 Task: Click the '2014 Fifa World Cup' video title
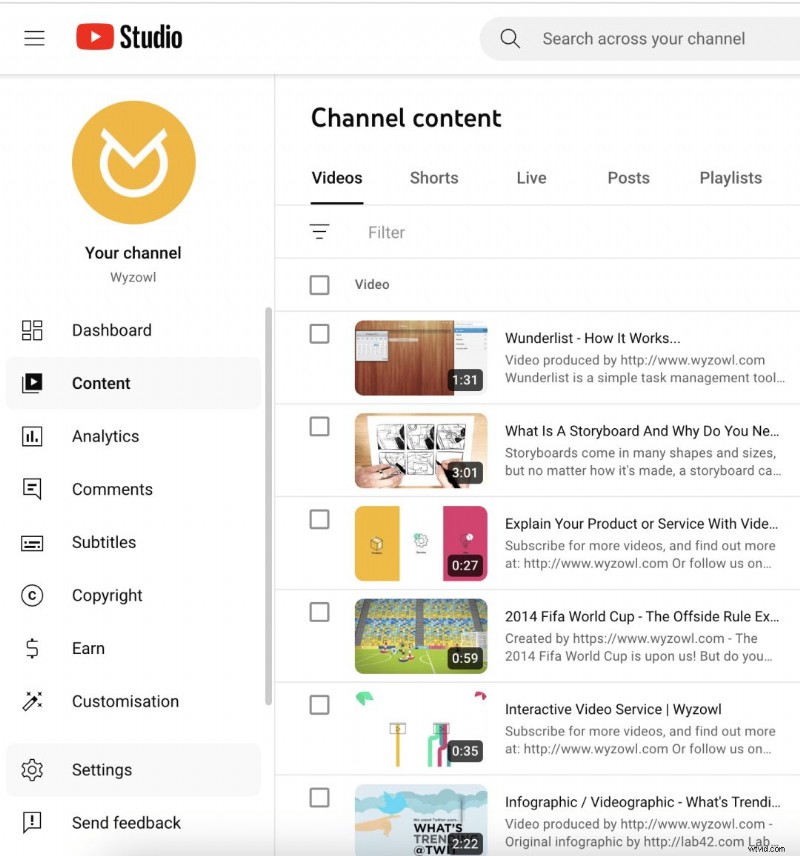tap(642, 617)
